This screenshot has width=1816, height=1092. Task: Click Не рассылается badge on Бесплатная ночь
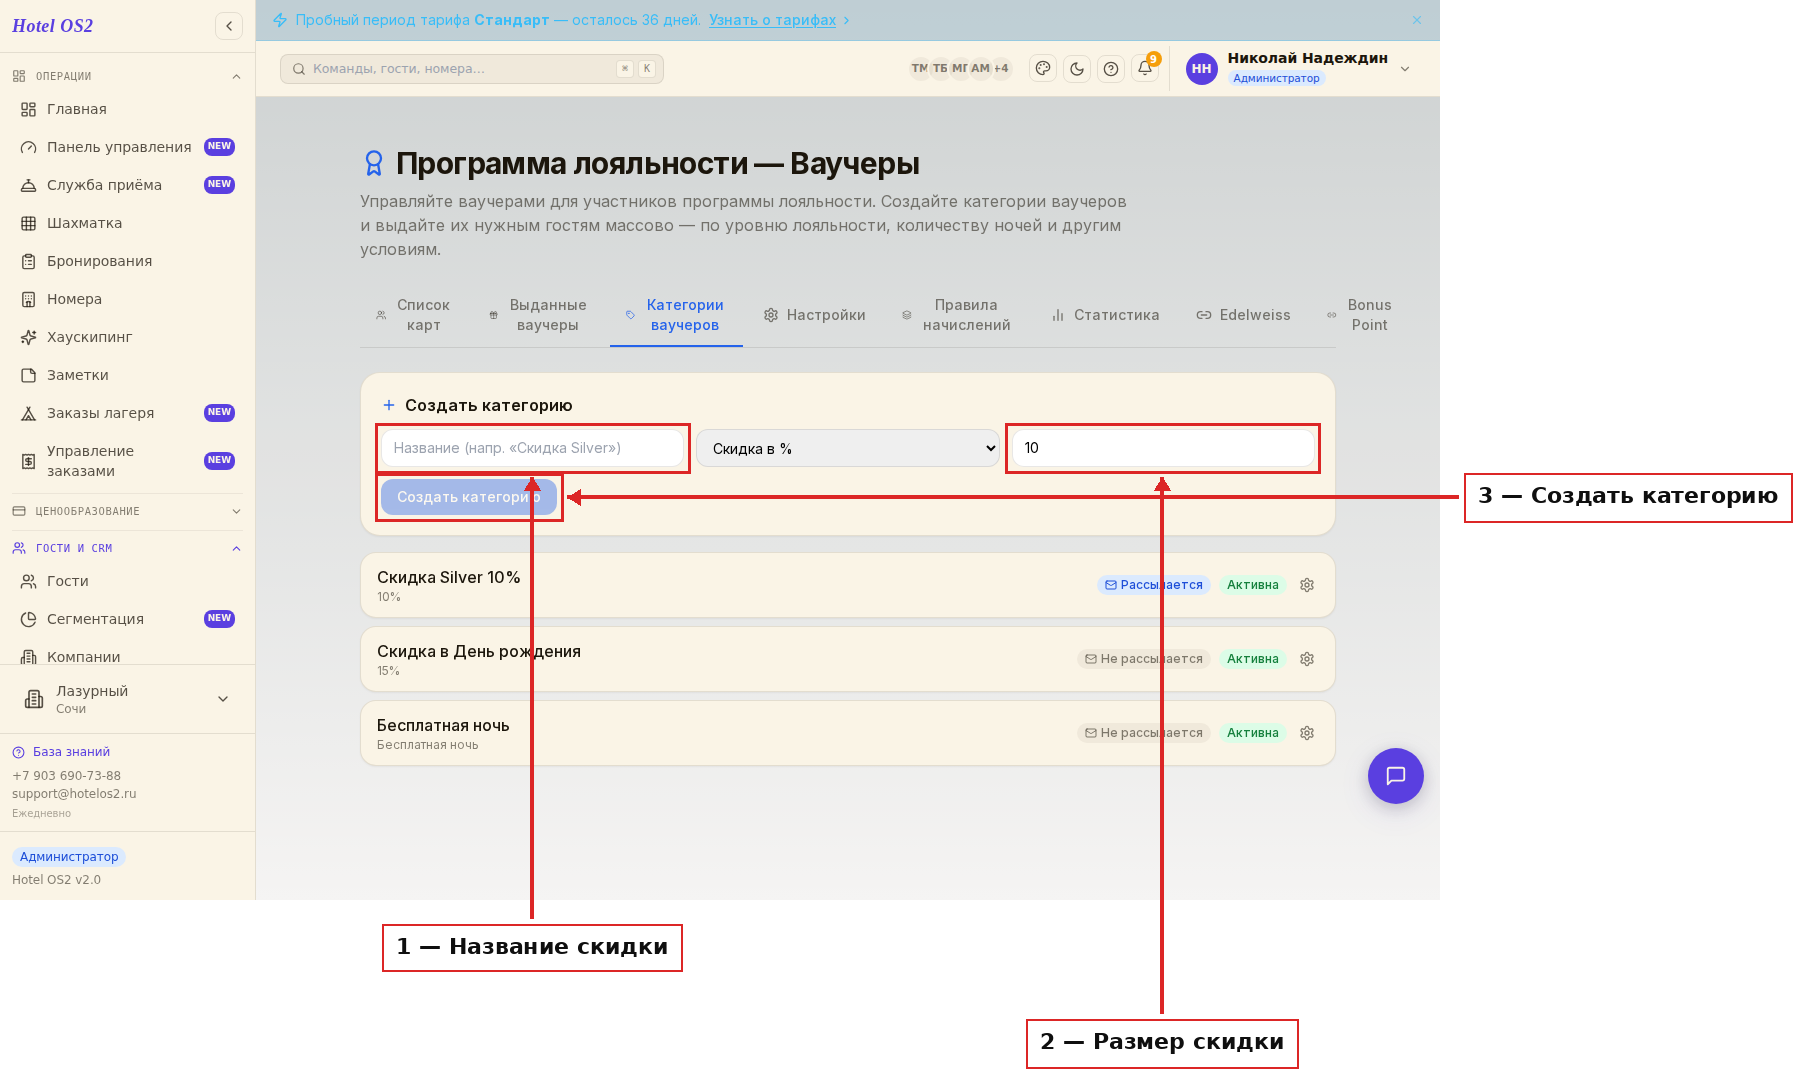pyautogui.click(x=1144, y=733)
